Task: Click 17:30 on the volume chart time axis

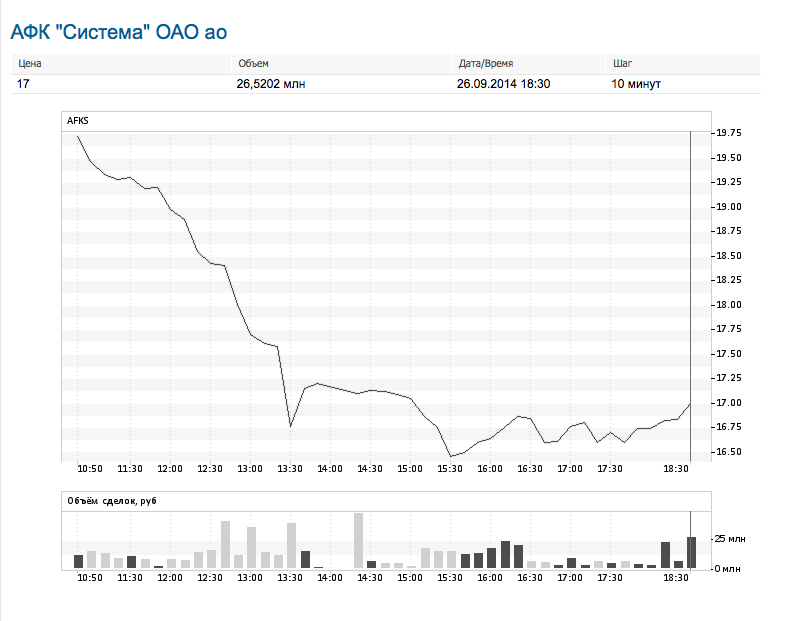Action: (610, 578)
